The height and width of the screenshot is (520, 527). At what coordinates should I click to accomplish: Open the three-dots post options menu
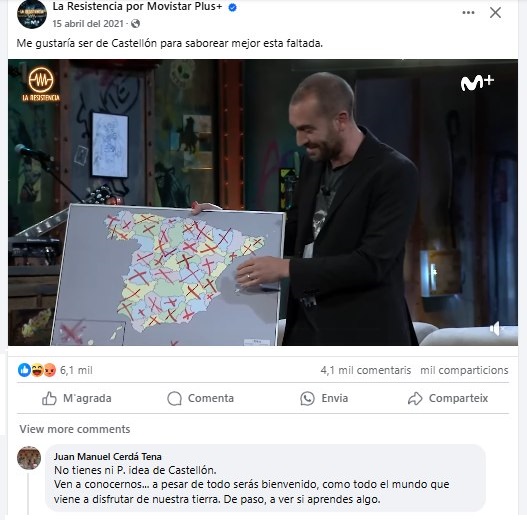click(x=468, y=13)
